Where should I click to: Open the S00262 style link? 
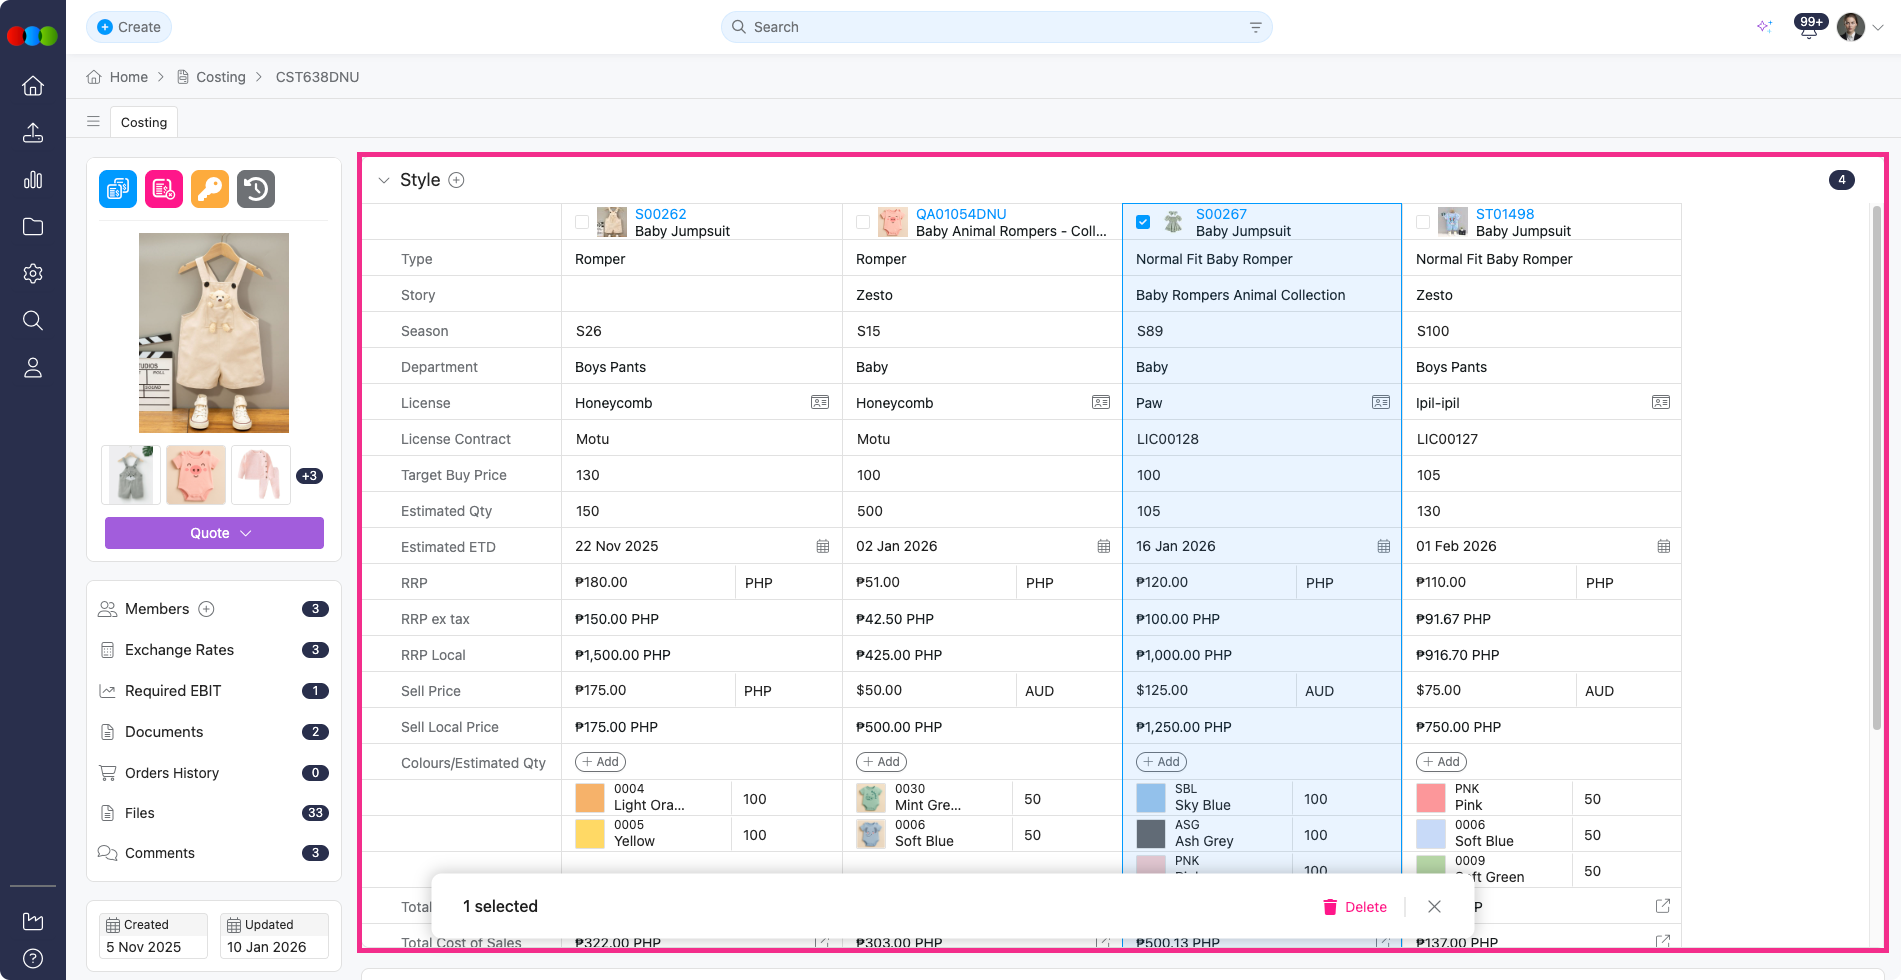660,214
